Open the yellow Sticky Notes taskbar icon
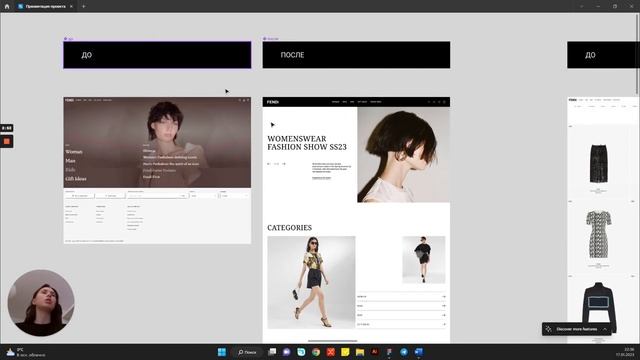The height and width of the screenshot is (360, 640). pyautogui.click(x=345, y=352)
